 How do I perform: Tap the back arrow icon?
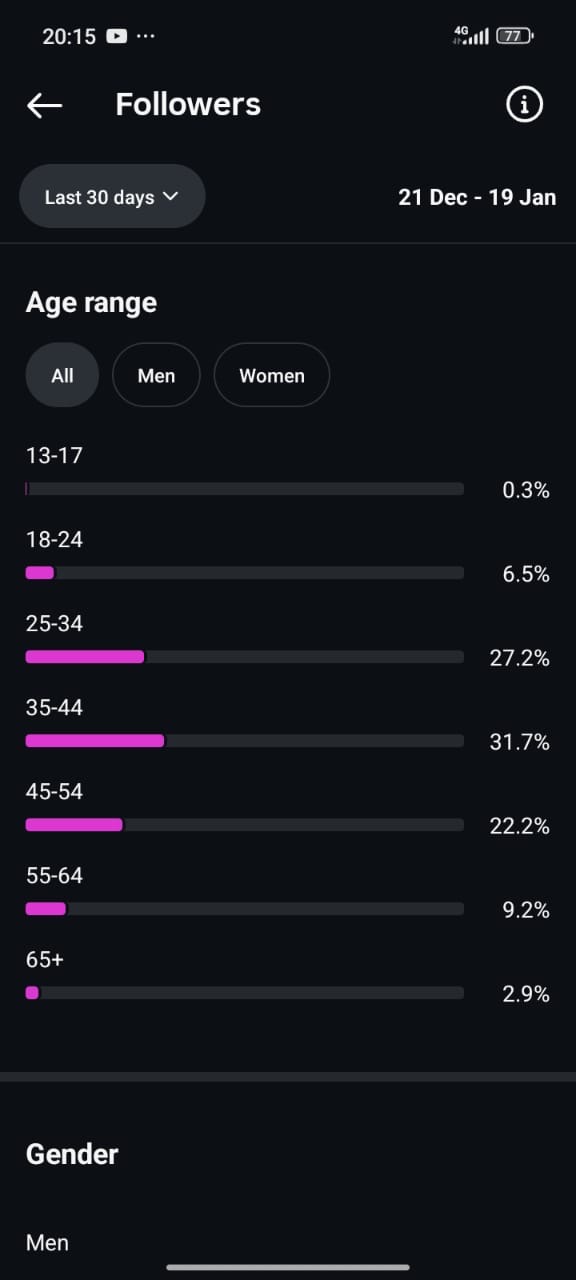pyautogui.click(x=45, y=105)
